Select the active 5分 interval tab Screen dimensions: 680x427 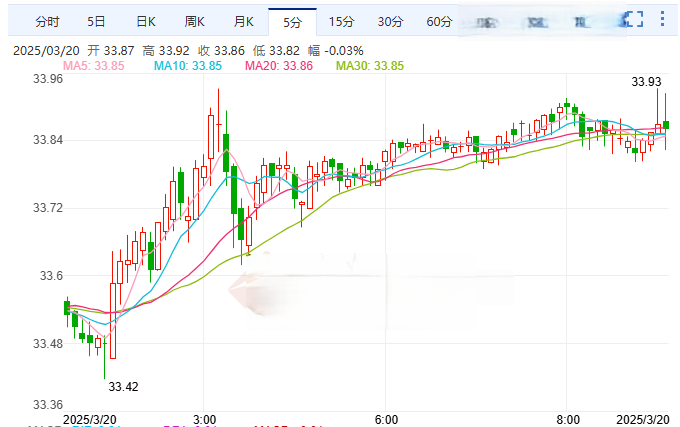[x=292, y=22]
